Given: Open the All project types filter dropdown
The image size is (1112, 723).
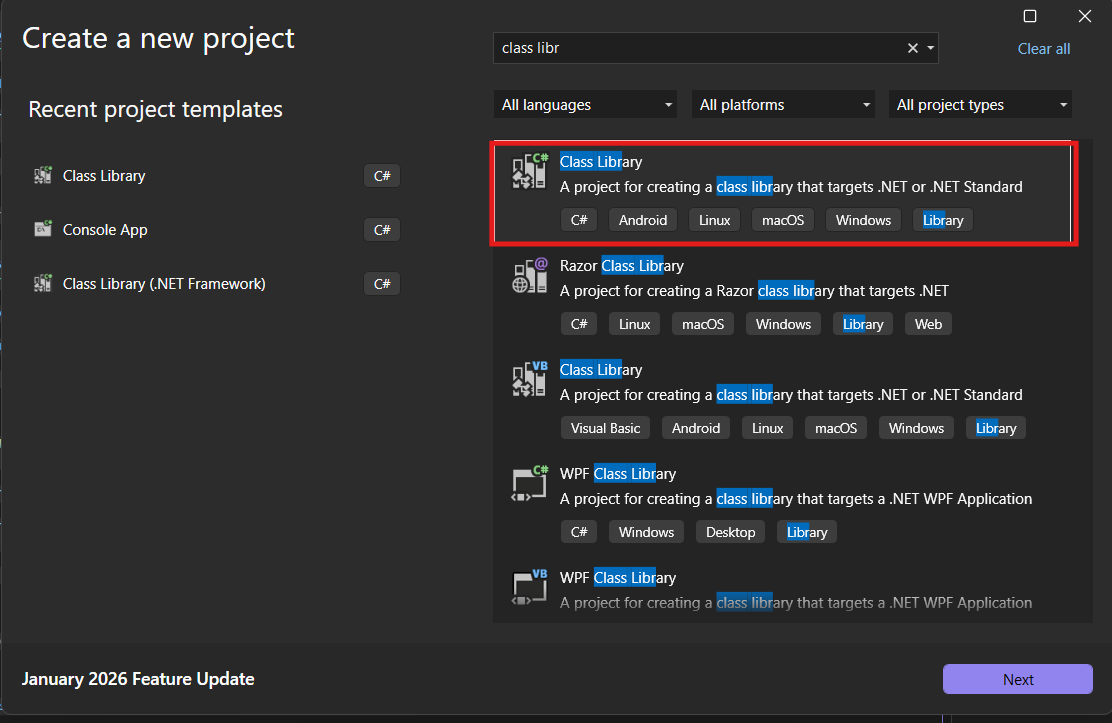Looking at the screenshot, I should click(x=980, y=104).
